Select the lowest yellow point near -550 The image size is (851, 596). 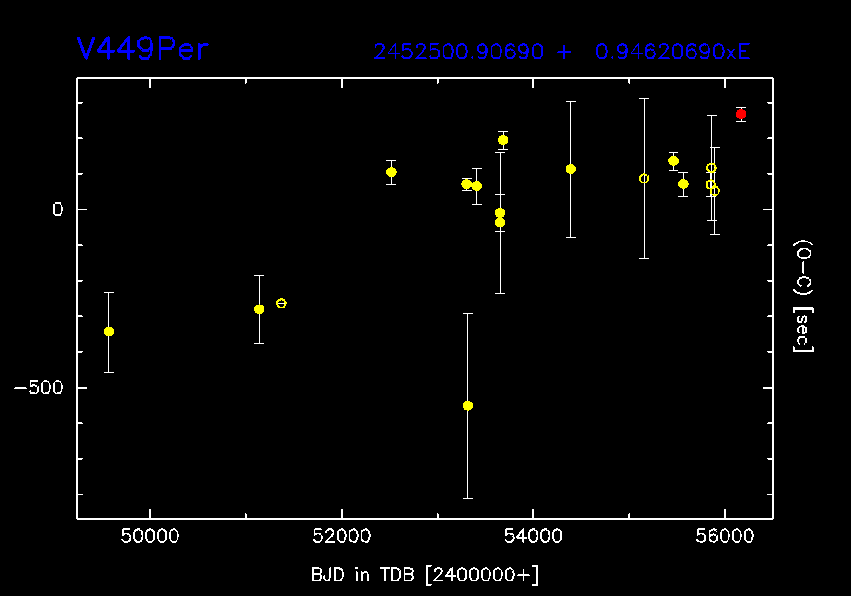[x=468, y=405]
